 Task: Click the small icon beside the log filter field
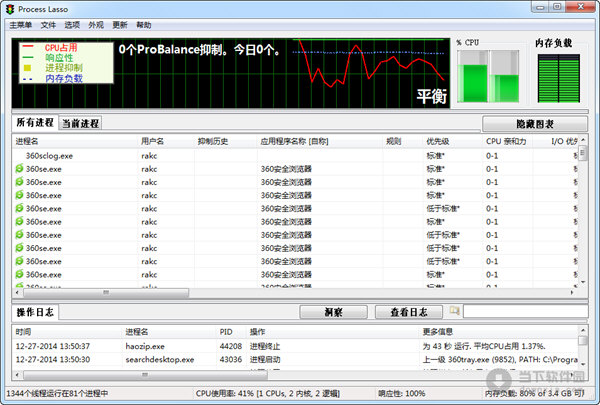[x=455, y=311]
